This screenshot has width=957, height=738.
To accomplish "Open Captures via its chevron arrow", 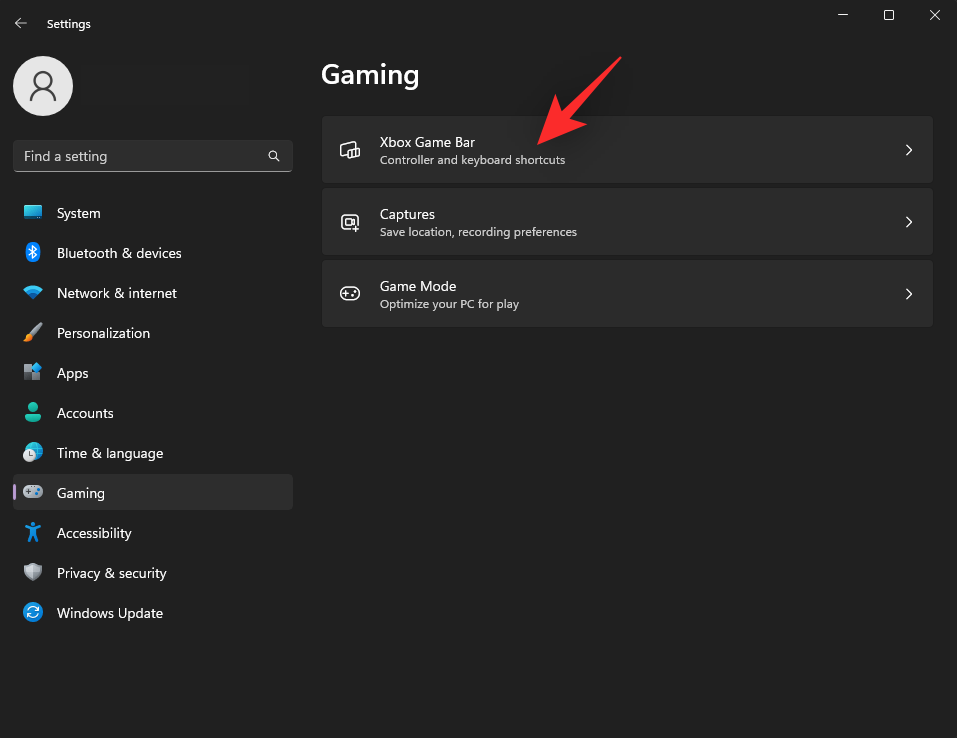I will [908, 221].
